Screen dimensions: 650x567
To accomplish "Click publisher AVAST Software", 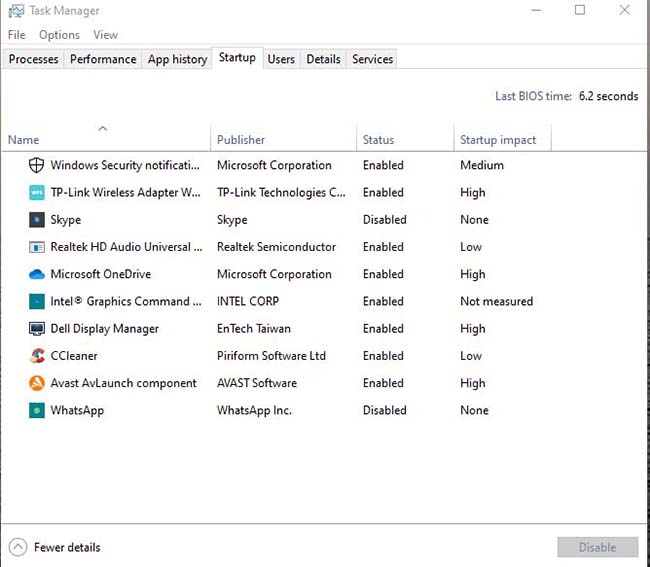I will [257, 383].
